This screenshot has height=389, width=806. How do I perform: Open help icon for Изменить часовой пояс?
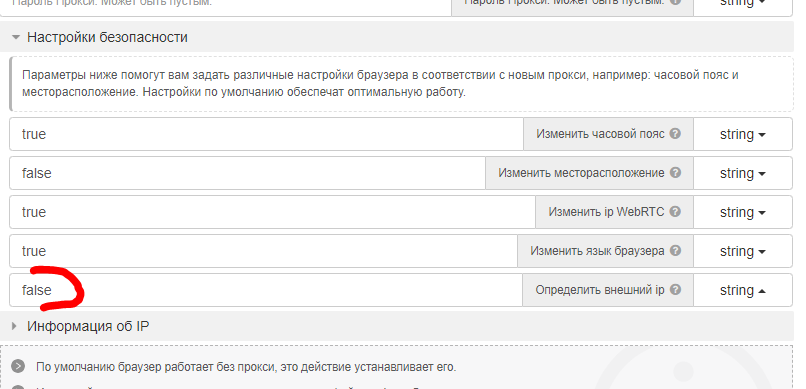tap(675, 134)
